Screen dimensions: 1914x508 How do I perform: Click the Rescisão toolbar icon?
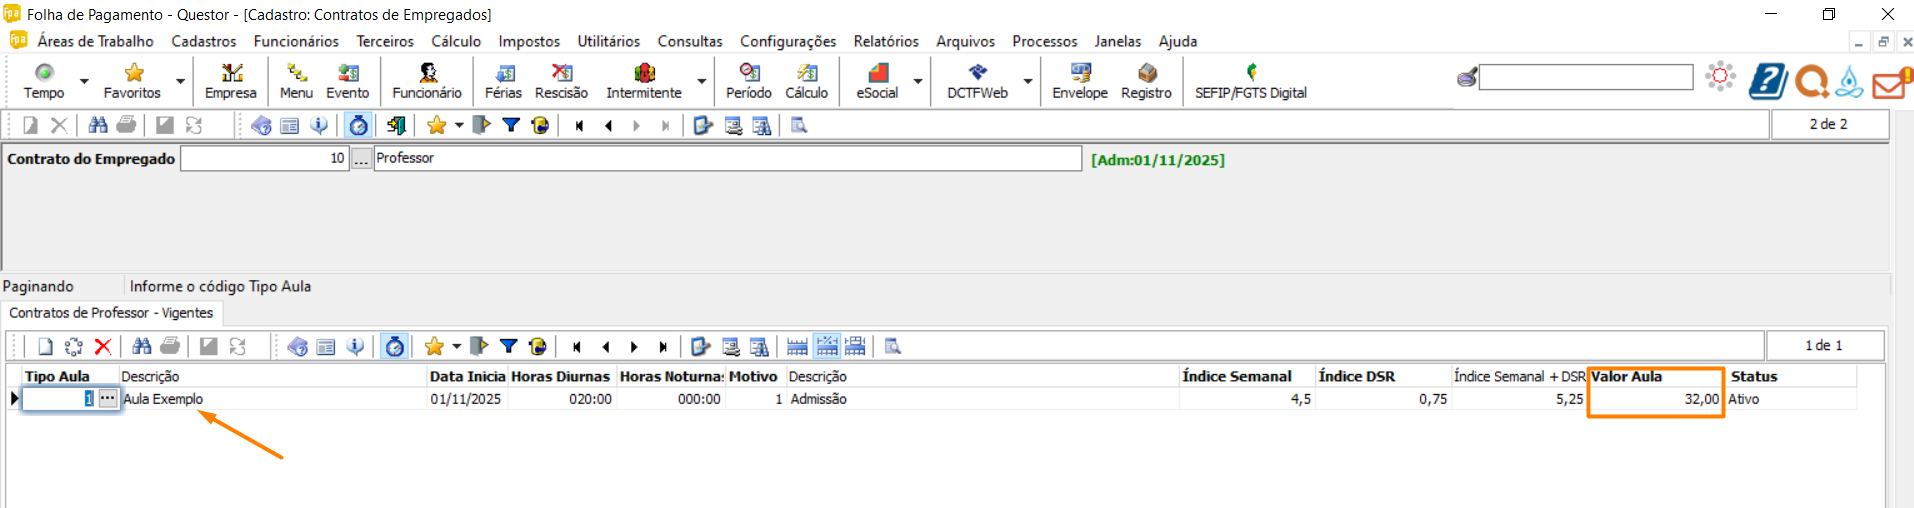tap(561, 80)
